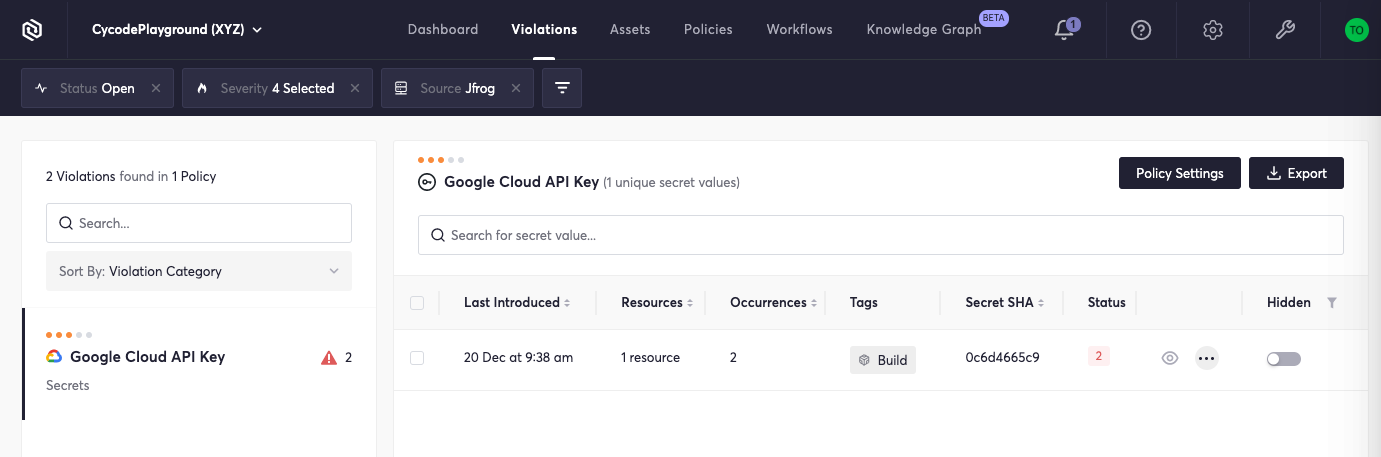
Task: Go to the Dashboard tab
Action: pos(443,30)
